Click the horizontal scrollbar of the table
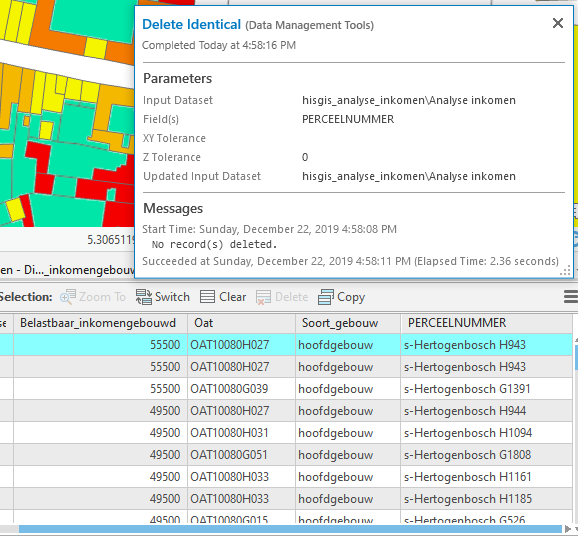 coord(290,529)
